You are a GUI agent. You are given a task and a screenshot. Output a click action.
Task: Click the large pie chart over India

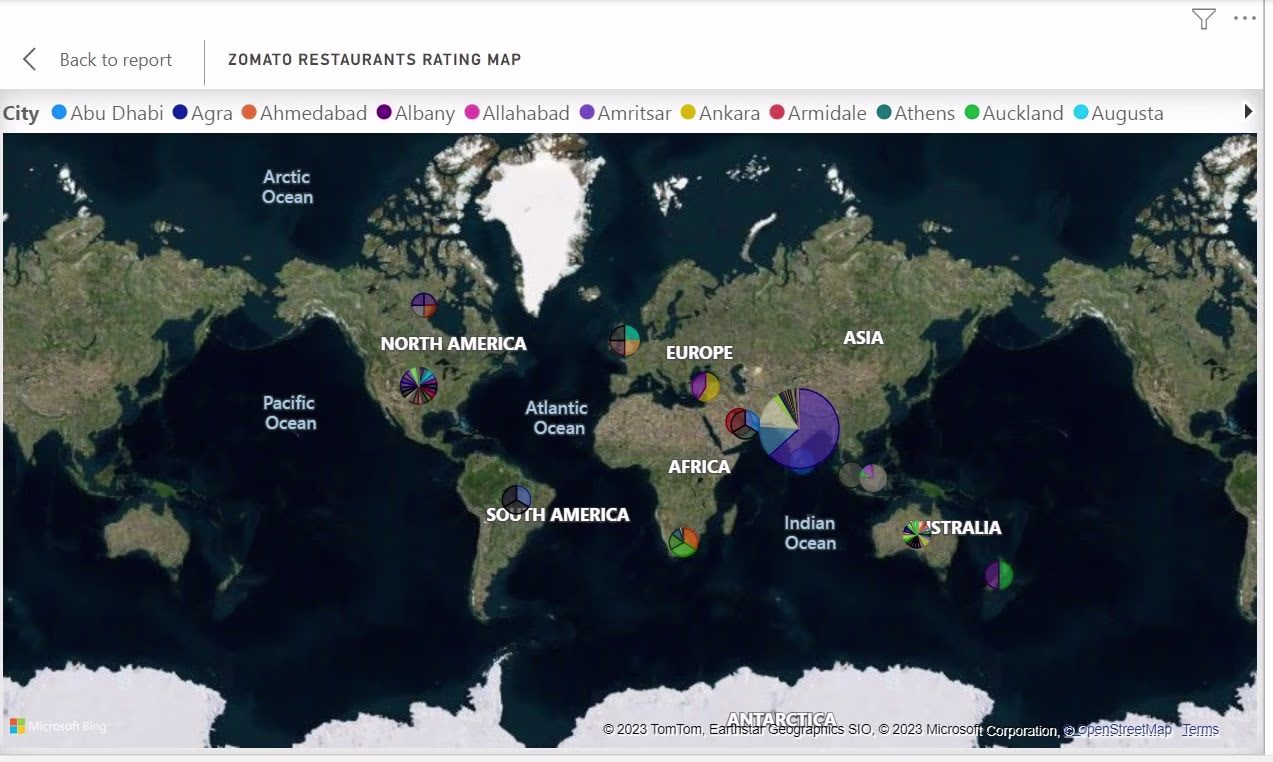point(799,428)
